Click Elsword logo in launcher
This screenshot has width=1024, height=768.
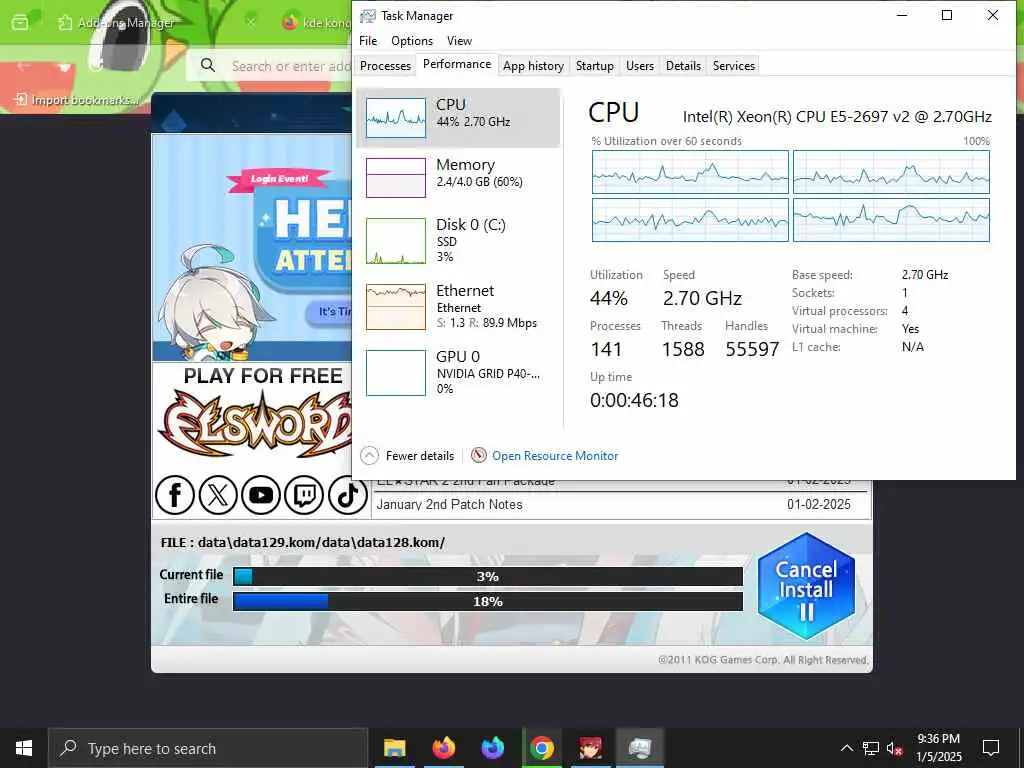256,424
